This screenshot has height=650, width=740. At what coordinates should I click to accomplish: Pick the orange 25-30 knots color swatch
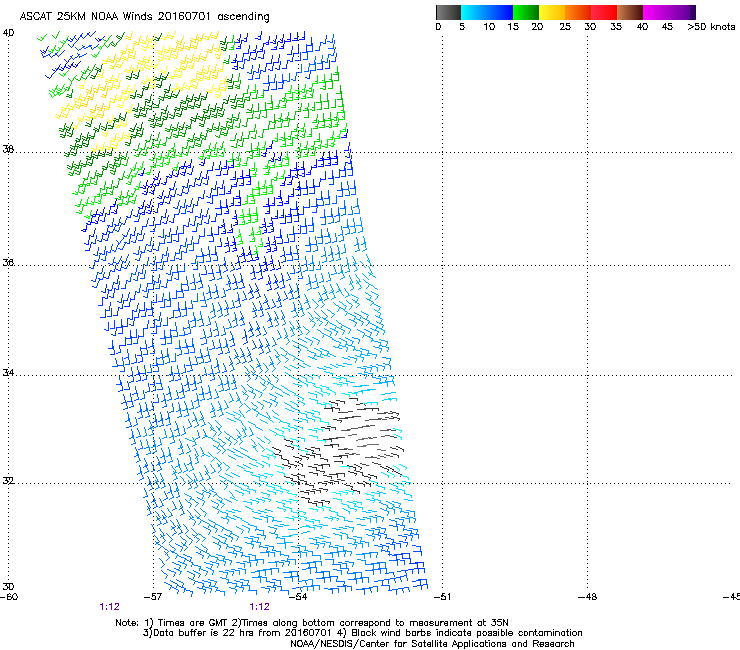[x=578, y=12]
